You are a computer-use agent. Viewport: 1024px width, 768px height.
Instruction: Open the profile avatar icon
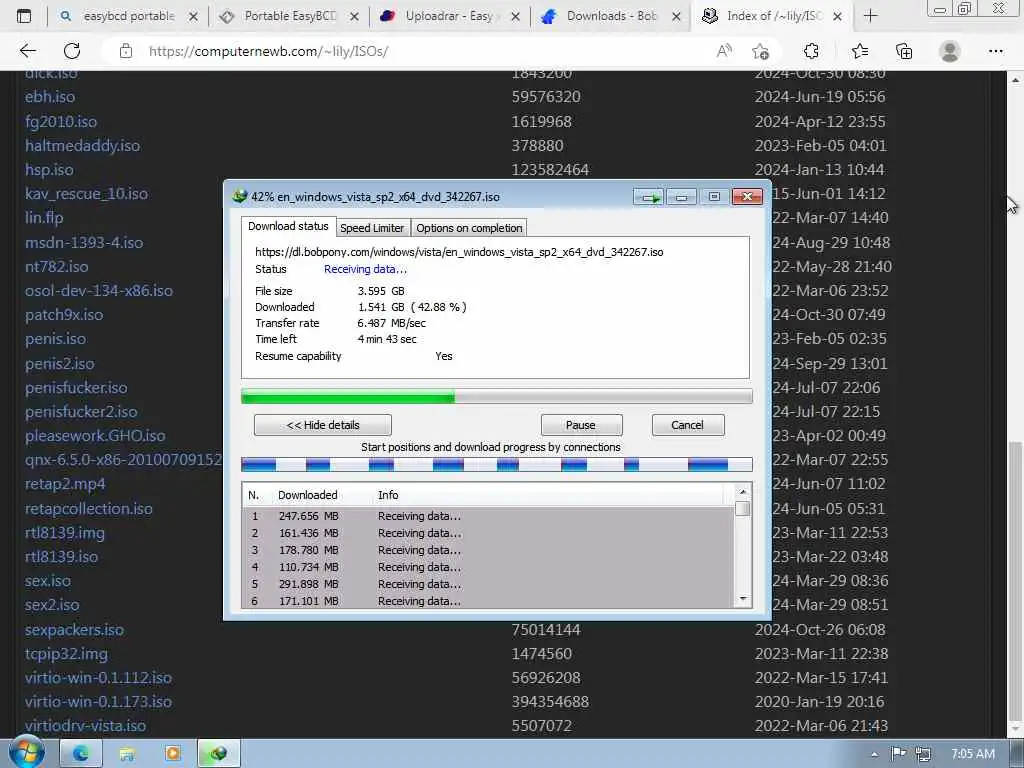[950, 51]
